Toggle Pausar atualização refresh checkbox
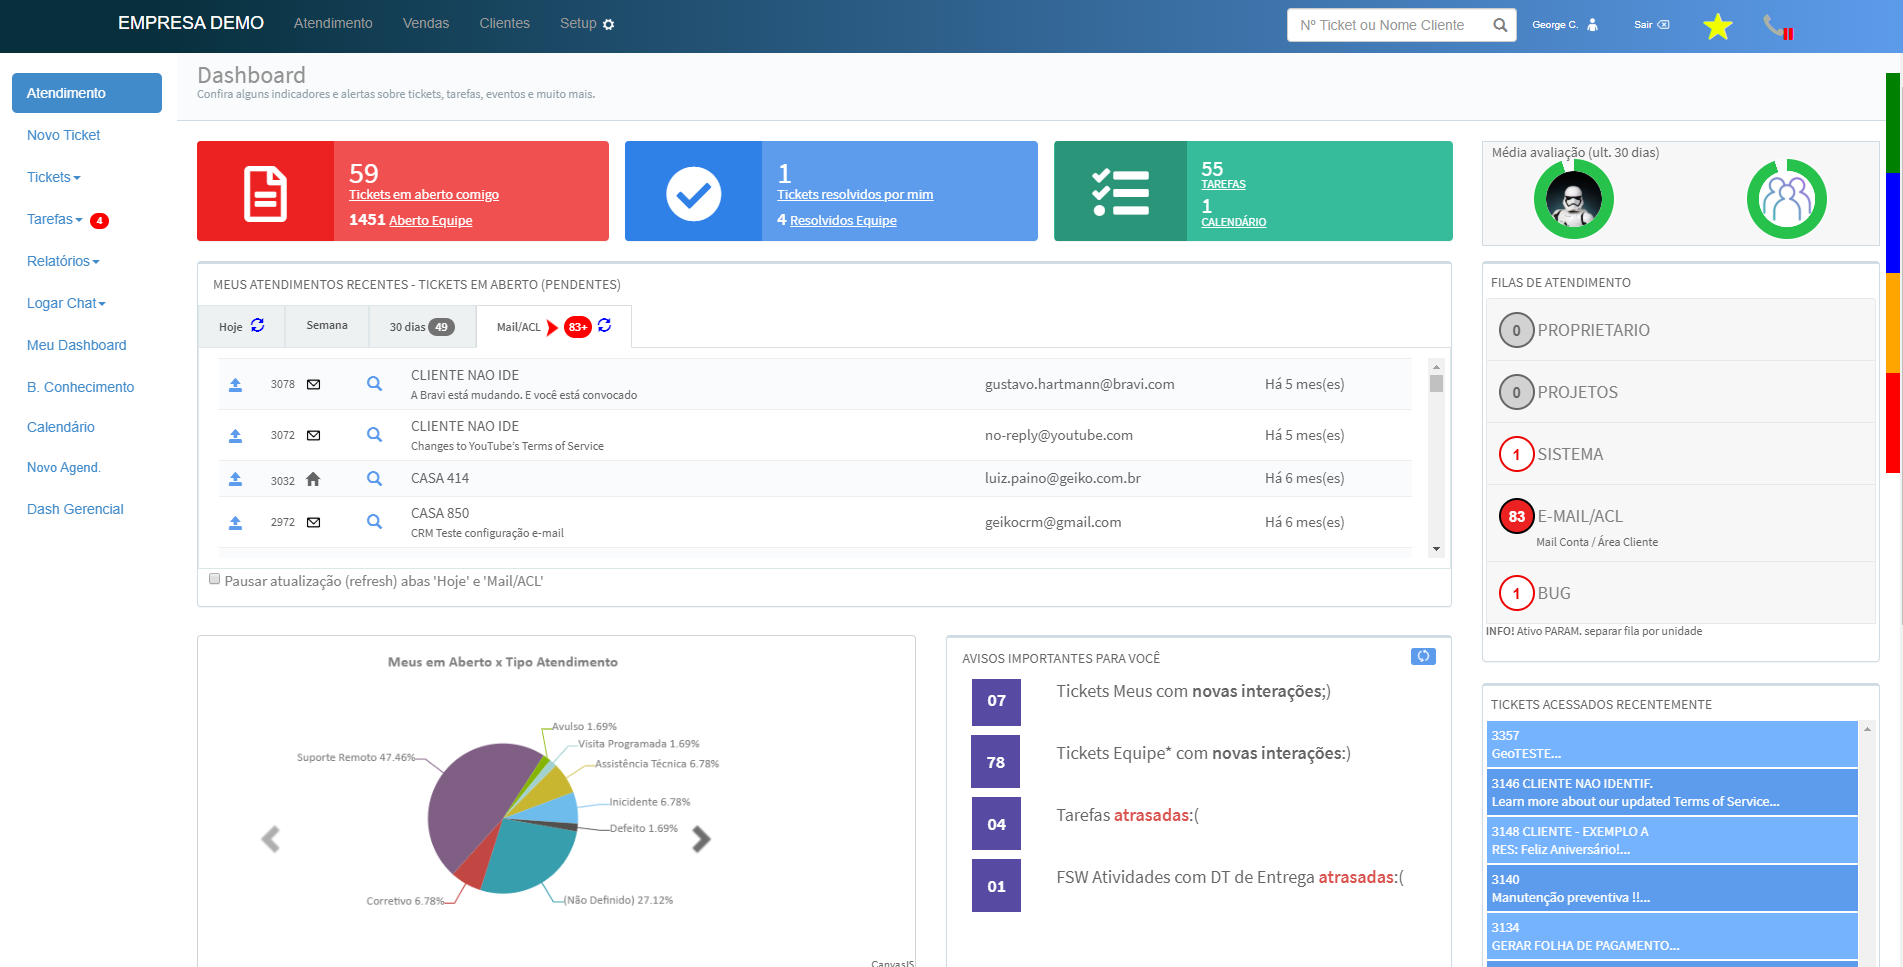Screen dimensions: 1903x967 tap(214, 579)
